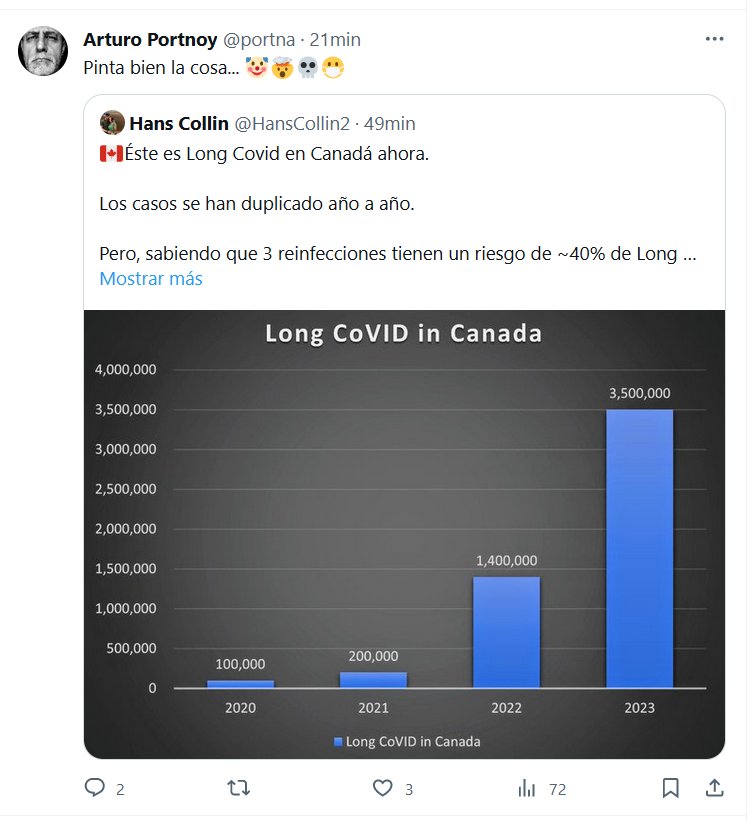Click the 49min quoted tweet timestamp
The width and height of the screenshot is (748, 822).
[x=391, y=124]
